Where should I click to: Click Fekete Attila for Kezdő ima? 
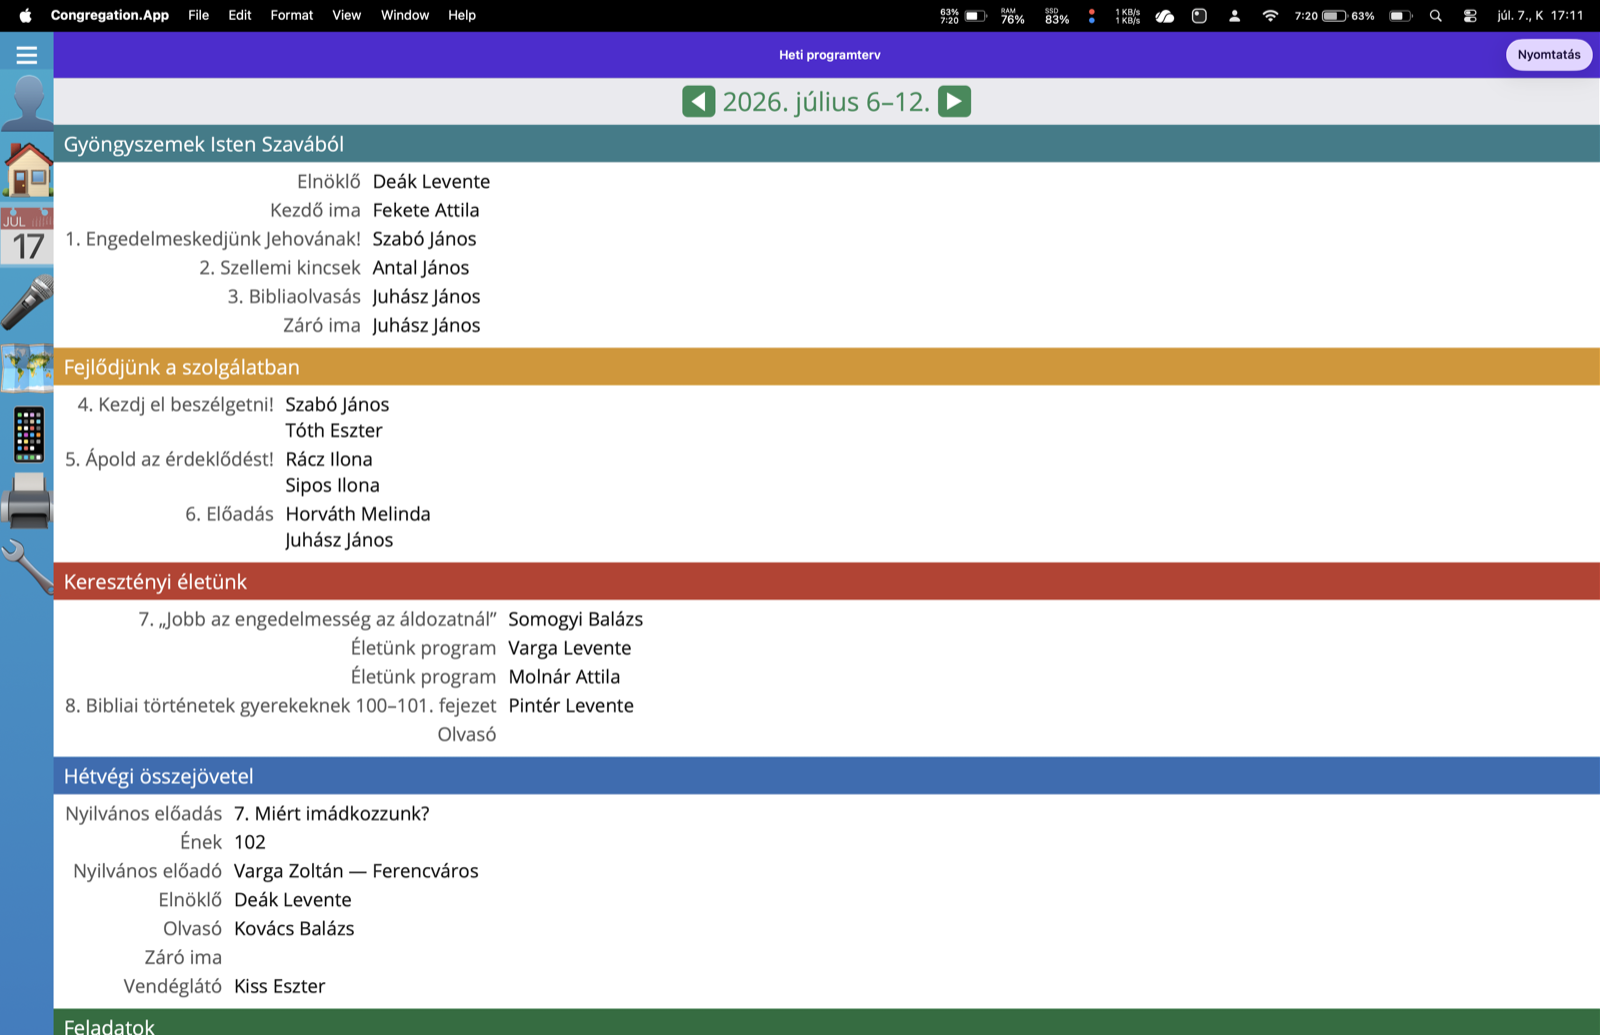click(426, 210)
